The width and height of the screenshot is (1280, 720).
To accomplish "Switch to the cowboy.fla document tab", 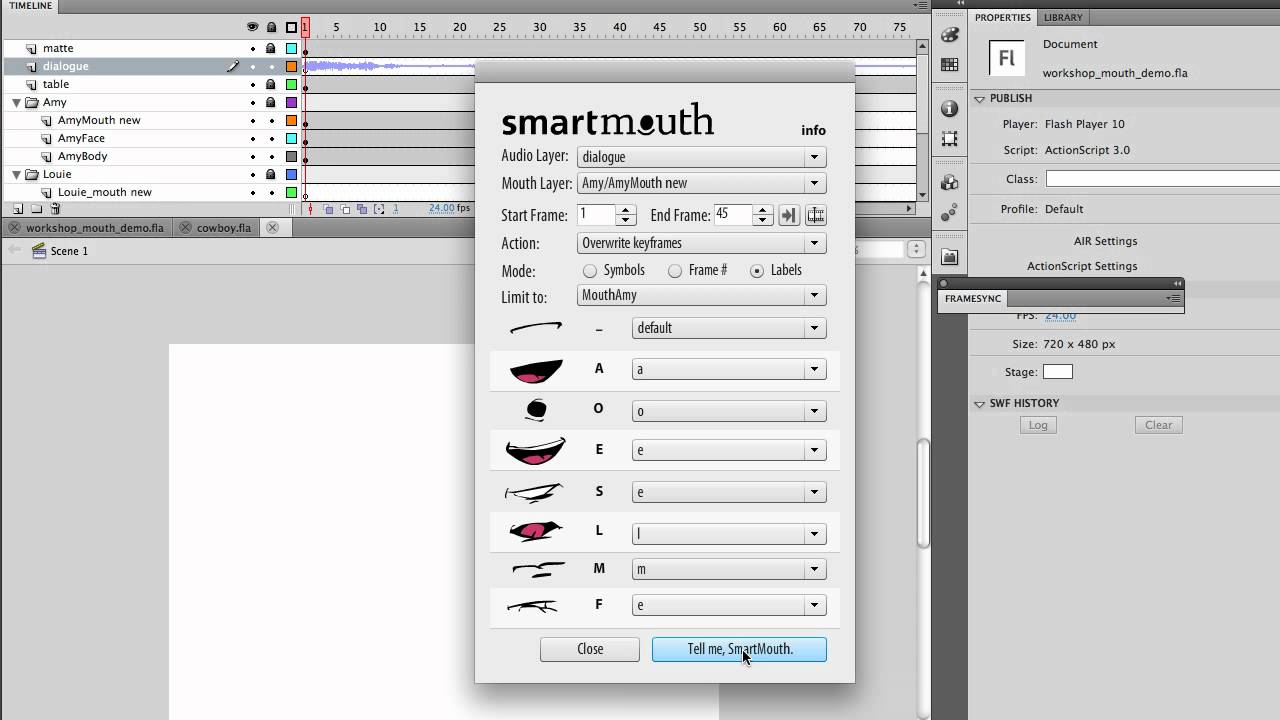I will click(x=223, y=227).
